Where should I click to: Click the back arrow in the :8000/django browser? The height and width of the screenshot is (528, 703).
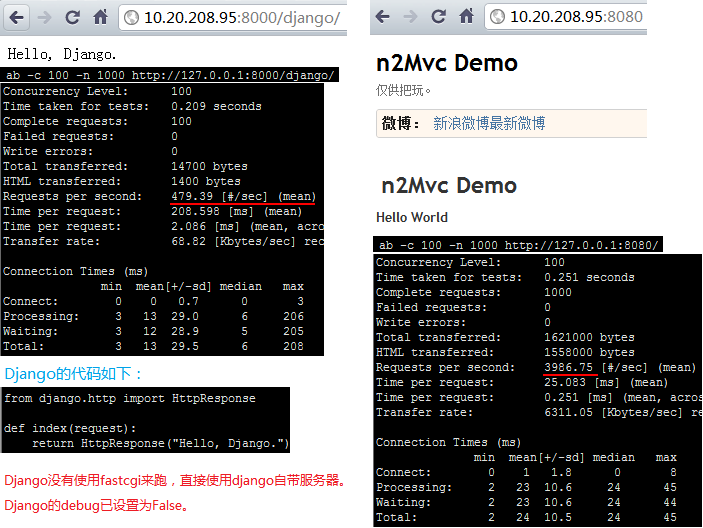click(17, 17)
